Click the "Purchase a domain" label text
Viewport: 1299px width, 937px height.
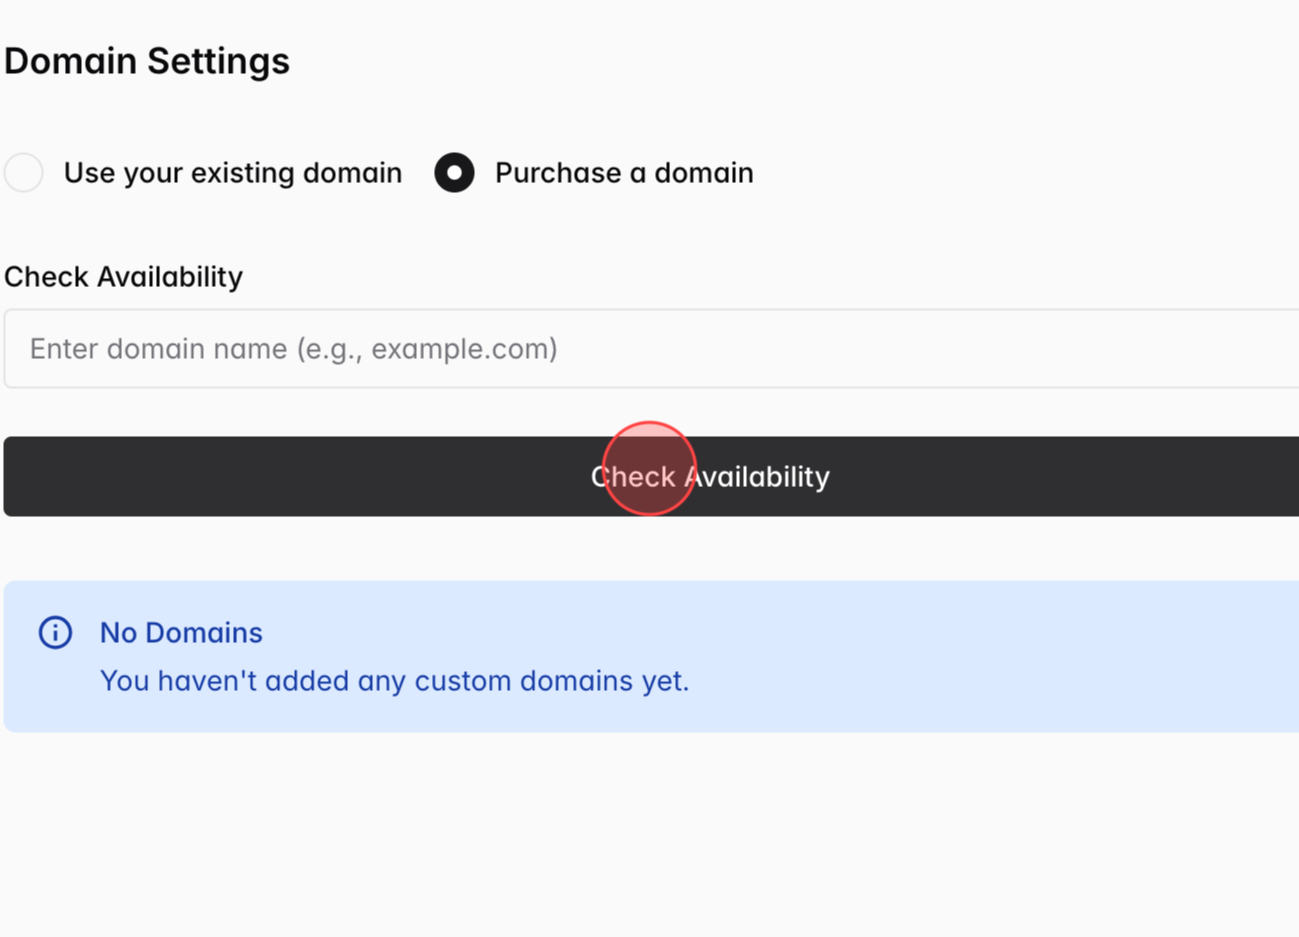point(623,173)
